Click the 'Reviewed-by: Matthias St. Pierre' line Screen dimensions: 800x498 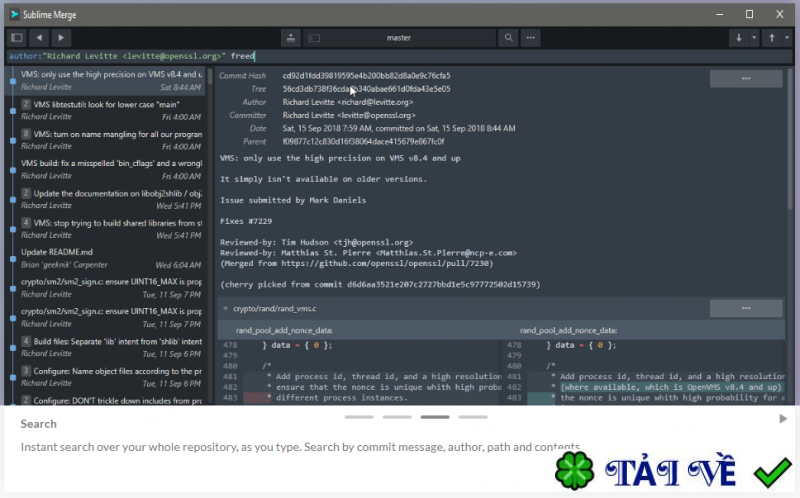368,253
